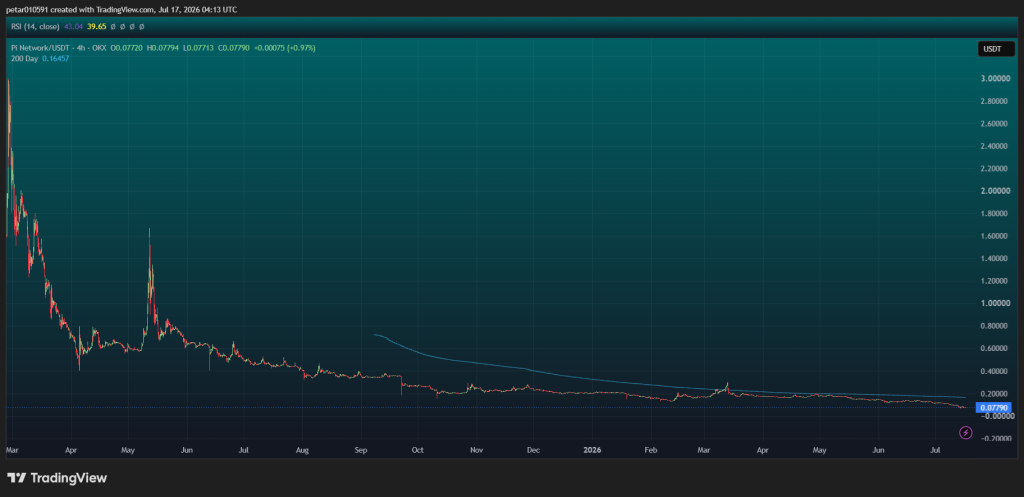This screenshot has width=1024, height=497.
Task: Select the 200 Day indicator label
Action: point(24,59)
